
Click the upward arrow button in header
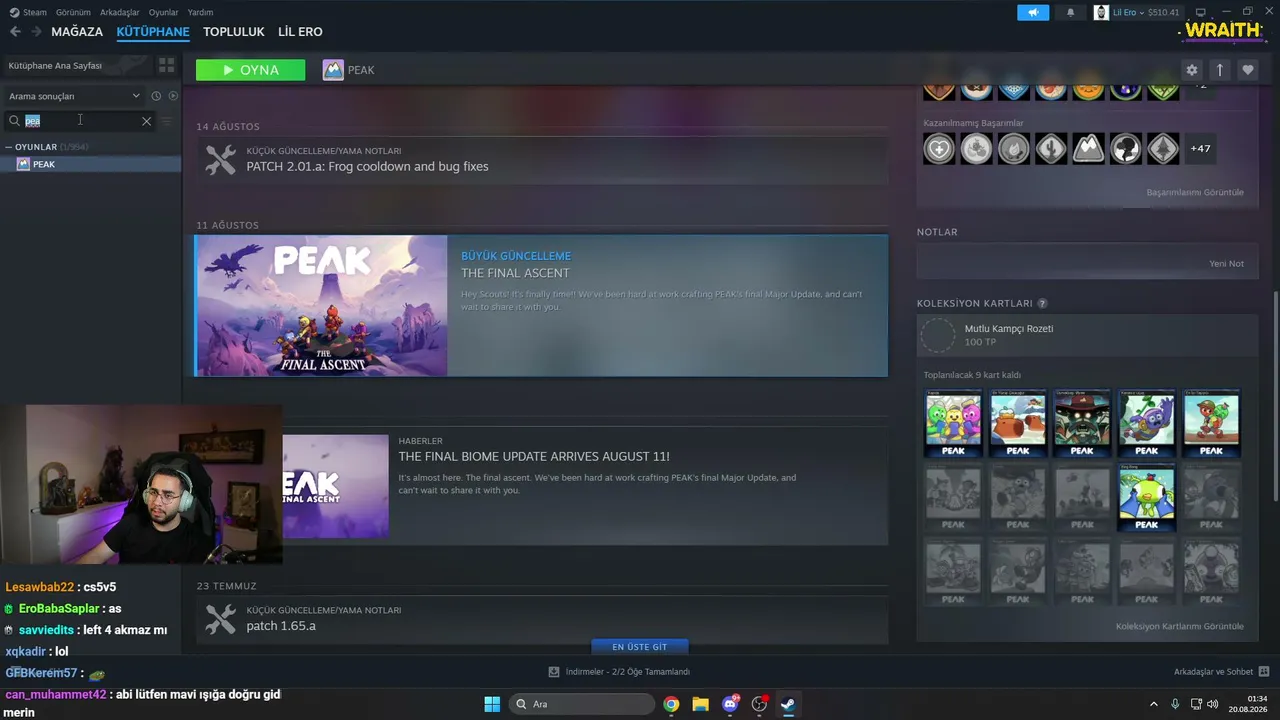tap(1219, 70)
